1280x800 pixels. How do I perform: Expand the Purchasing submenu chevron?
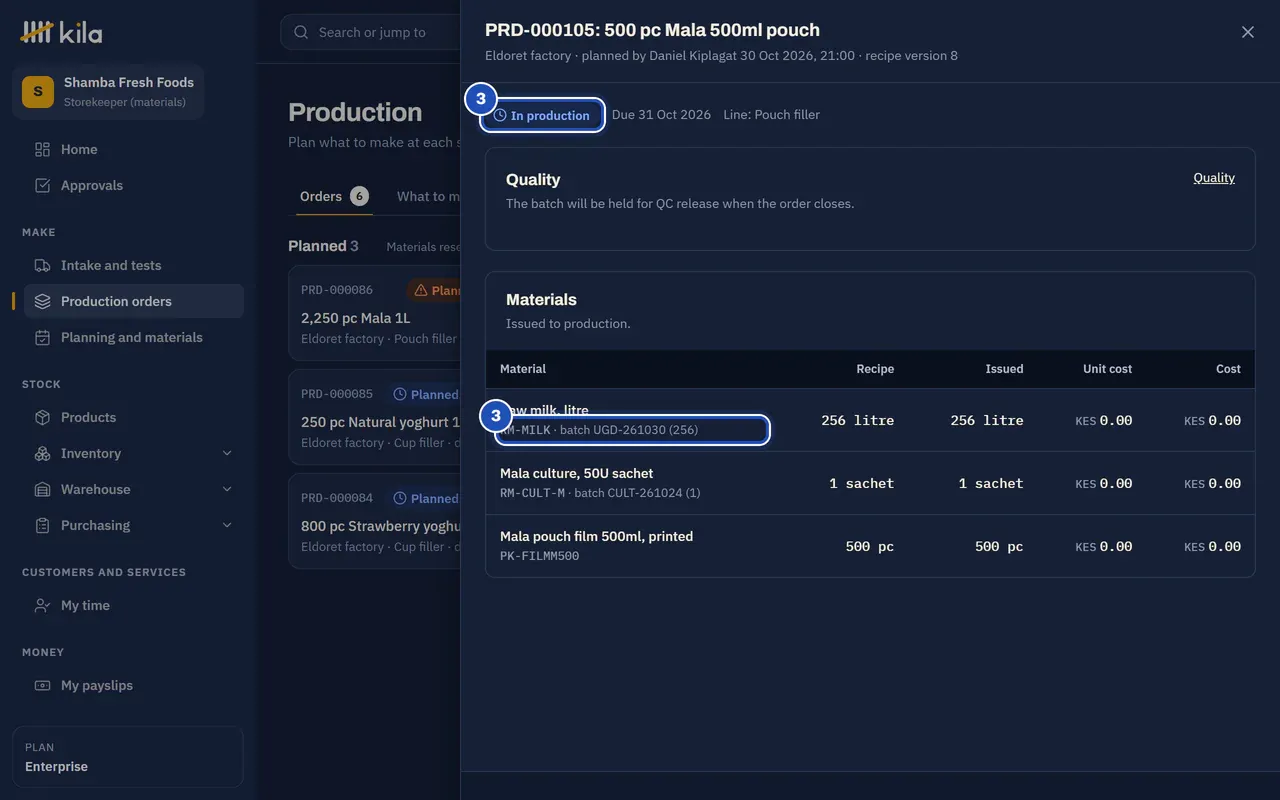(227, 525)
